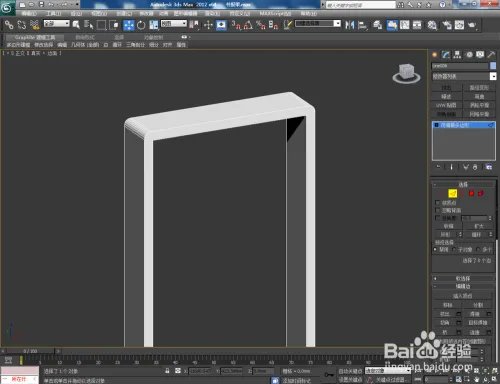
Task: Open the named selection sets dropdown
Action: [x=318, y=24]
